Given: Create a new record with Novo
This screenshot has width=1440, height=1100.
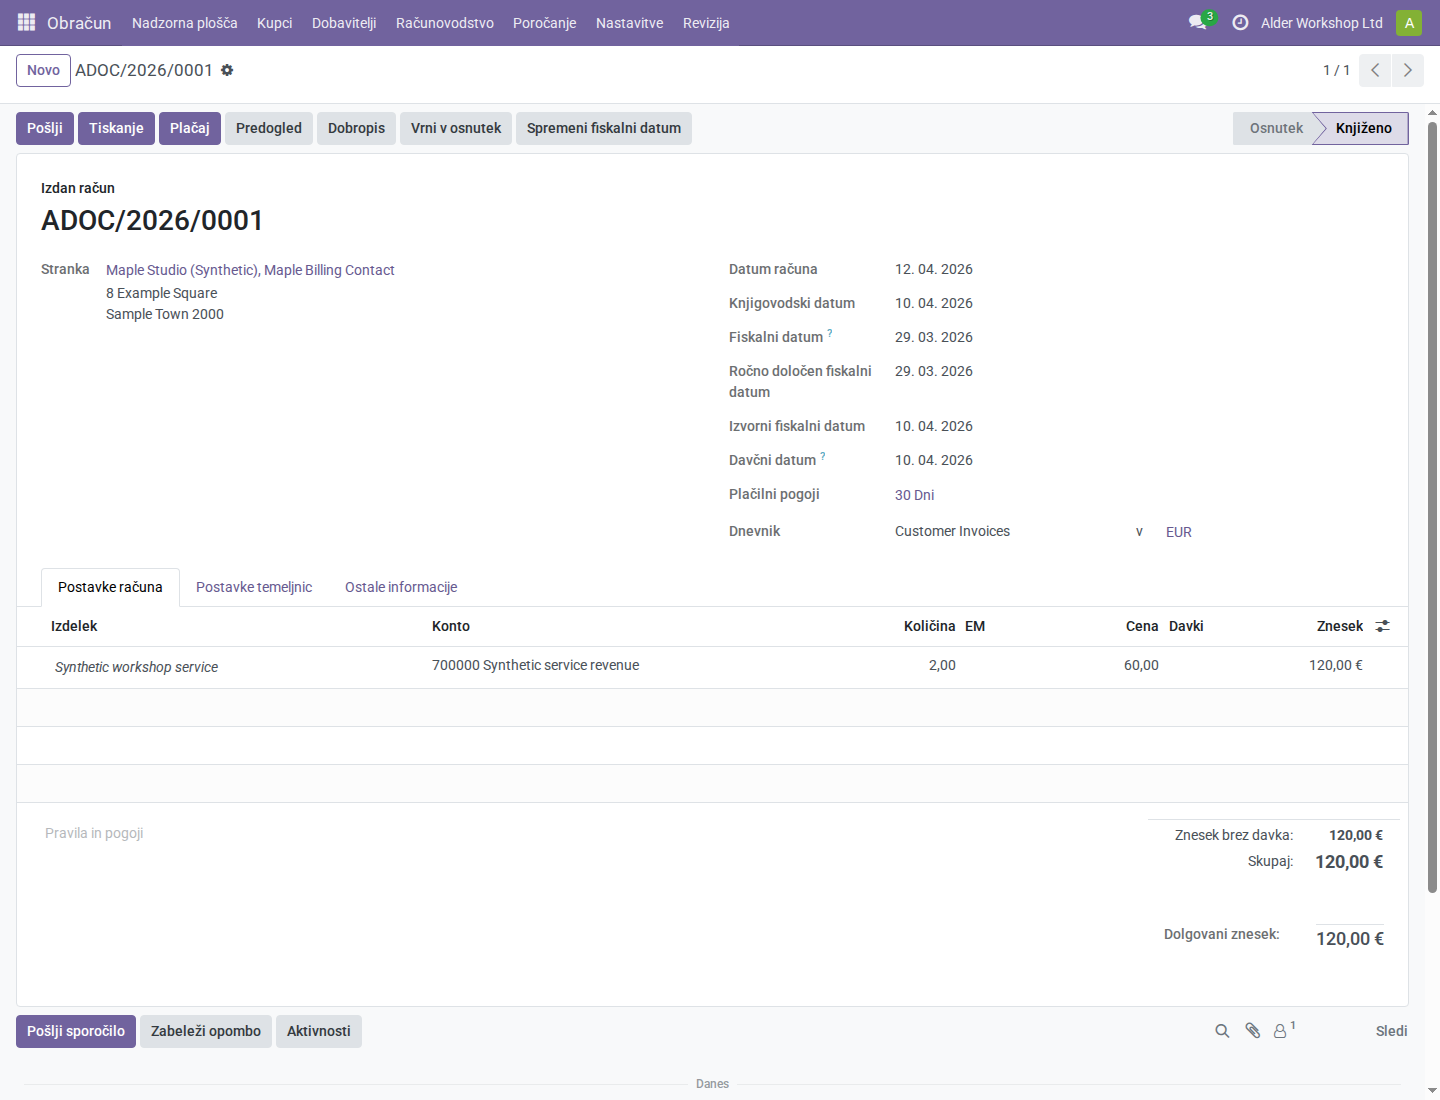Looking at the screenshot, I should (43, 70).
